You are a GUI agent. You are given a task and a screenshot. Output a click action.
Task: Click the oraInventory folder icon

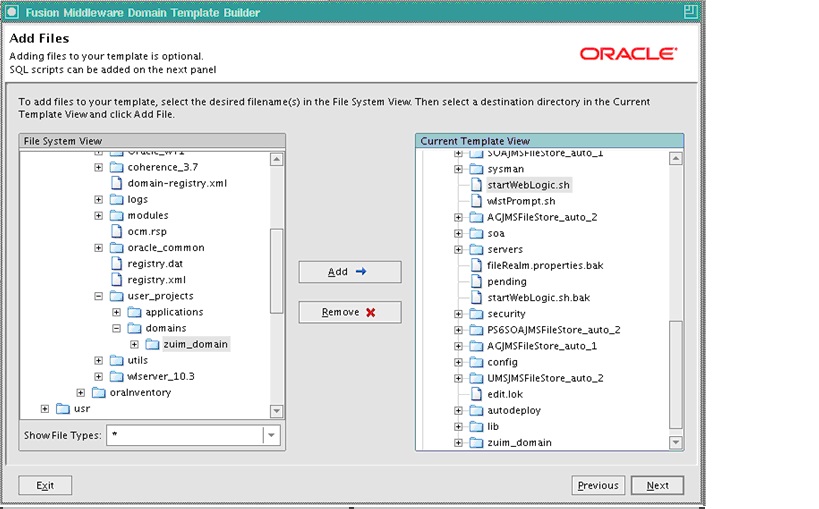tap(98, 392)
